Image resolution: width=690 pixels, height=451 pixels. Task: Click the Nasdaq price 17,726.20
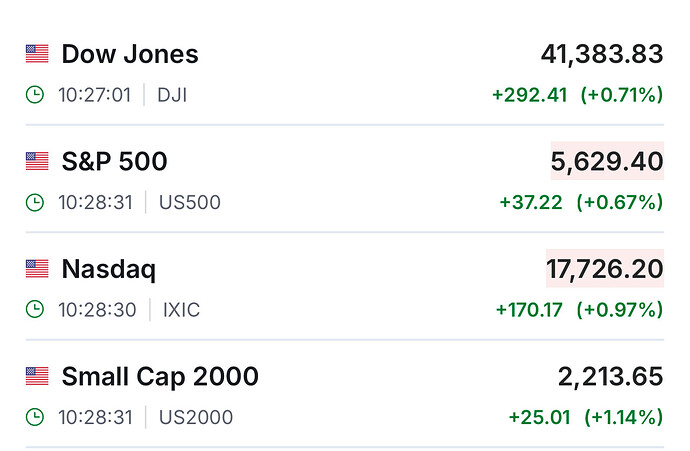click(604, 269)
